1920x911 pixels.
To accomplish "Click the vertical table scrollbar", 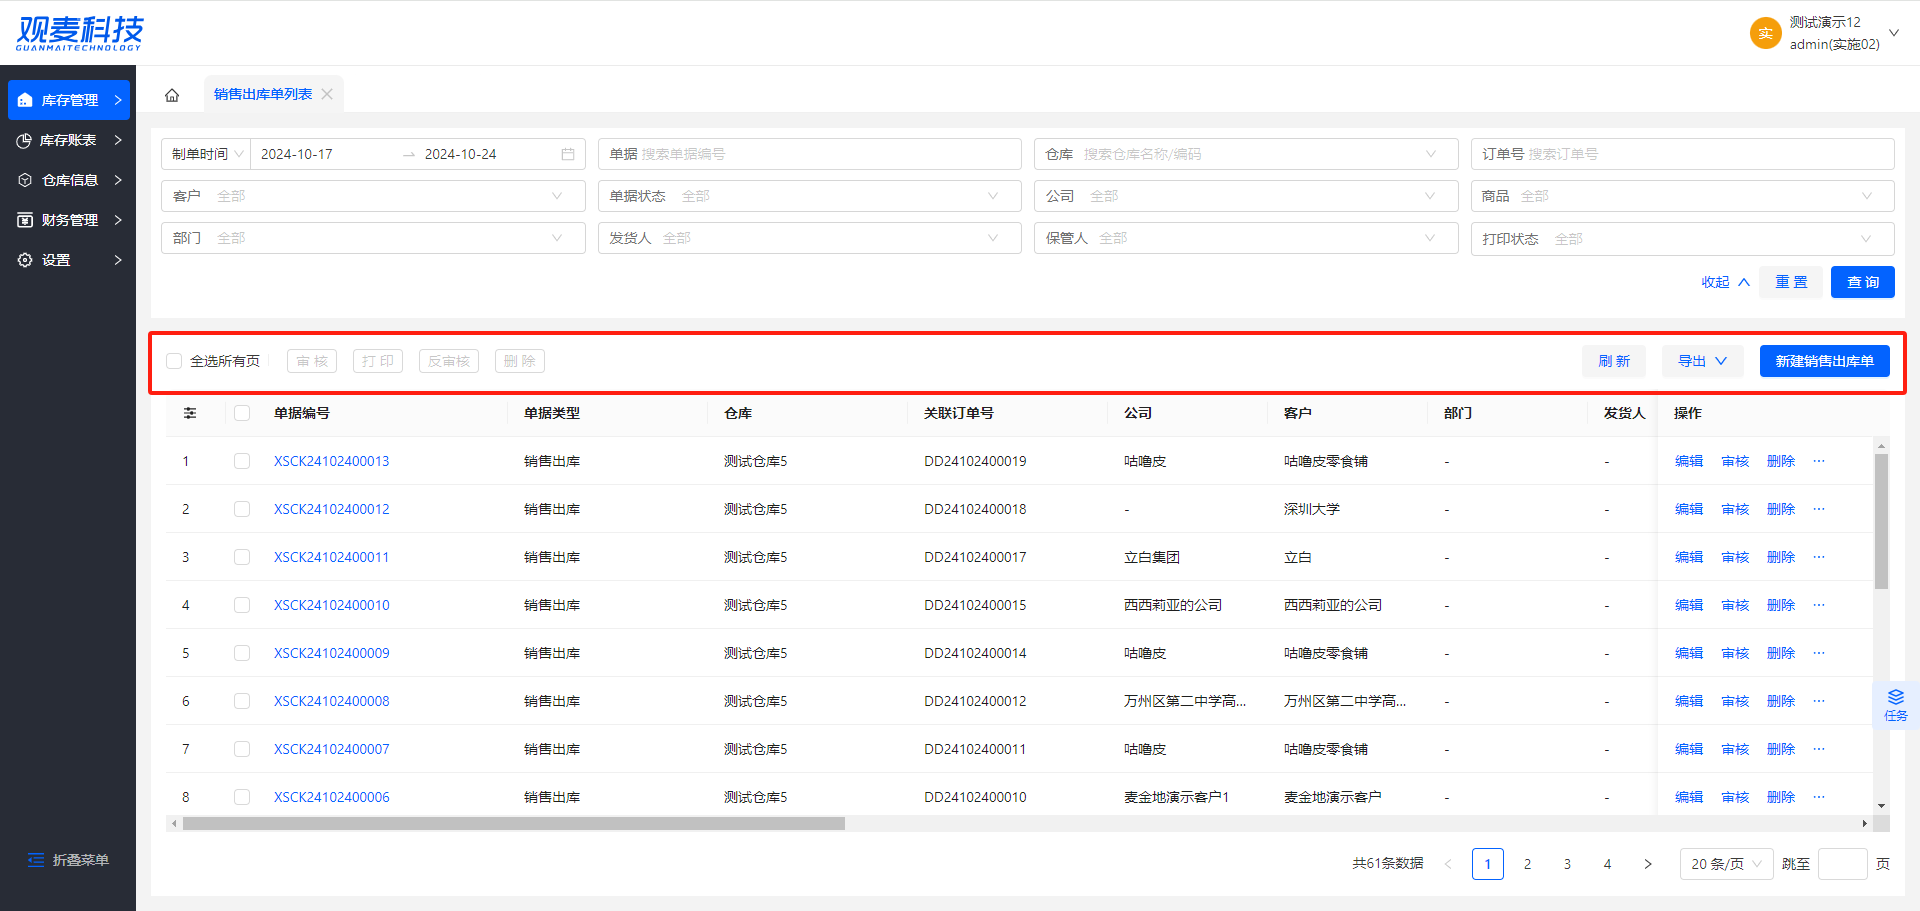I will pos(1881,522).
